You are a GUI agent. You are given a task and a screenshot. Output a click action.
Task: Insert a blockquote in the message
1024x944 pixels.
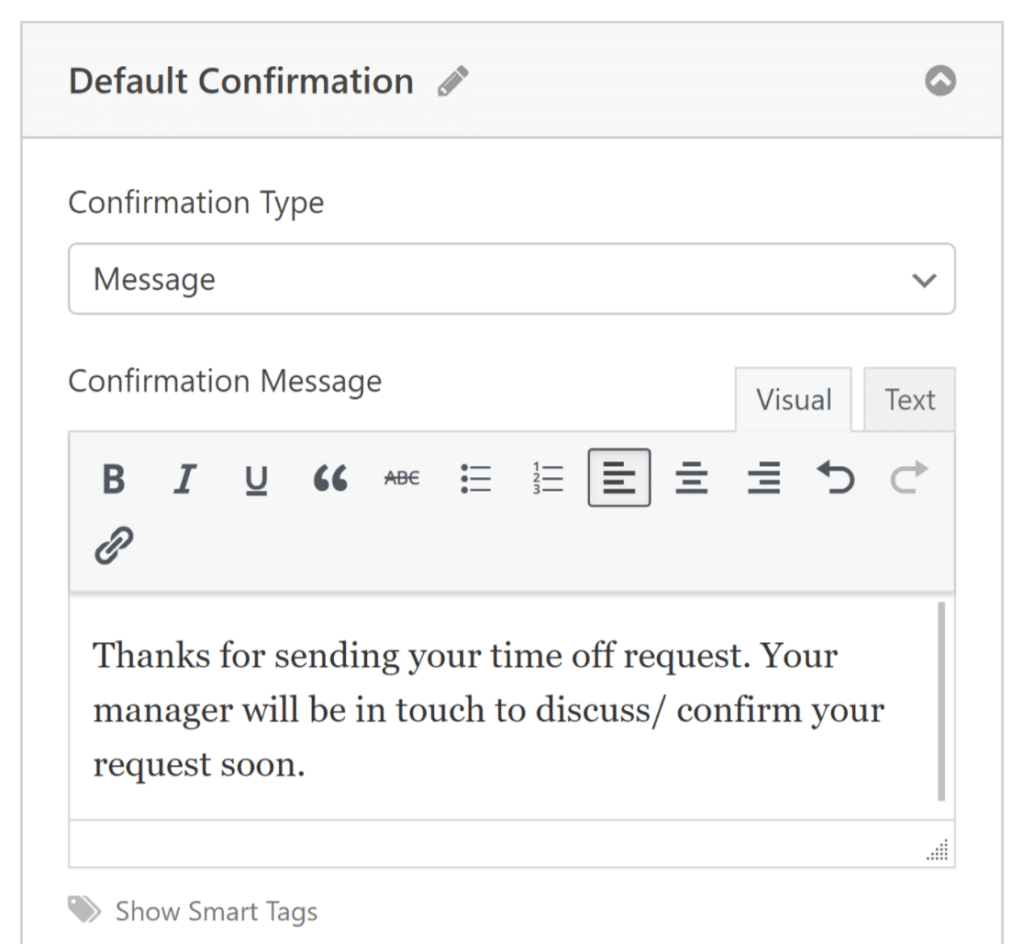329,478
